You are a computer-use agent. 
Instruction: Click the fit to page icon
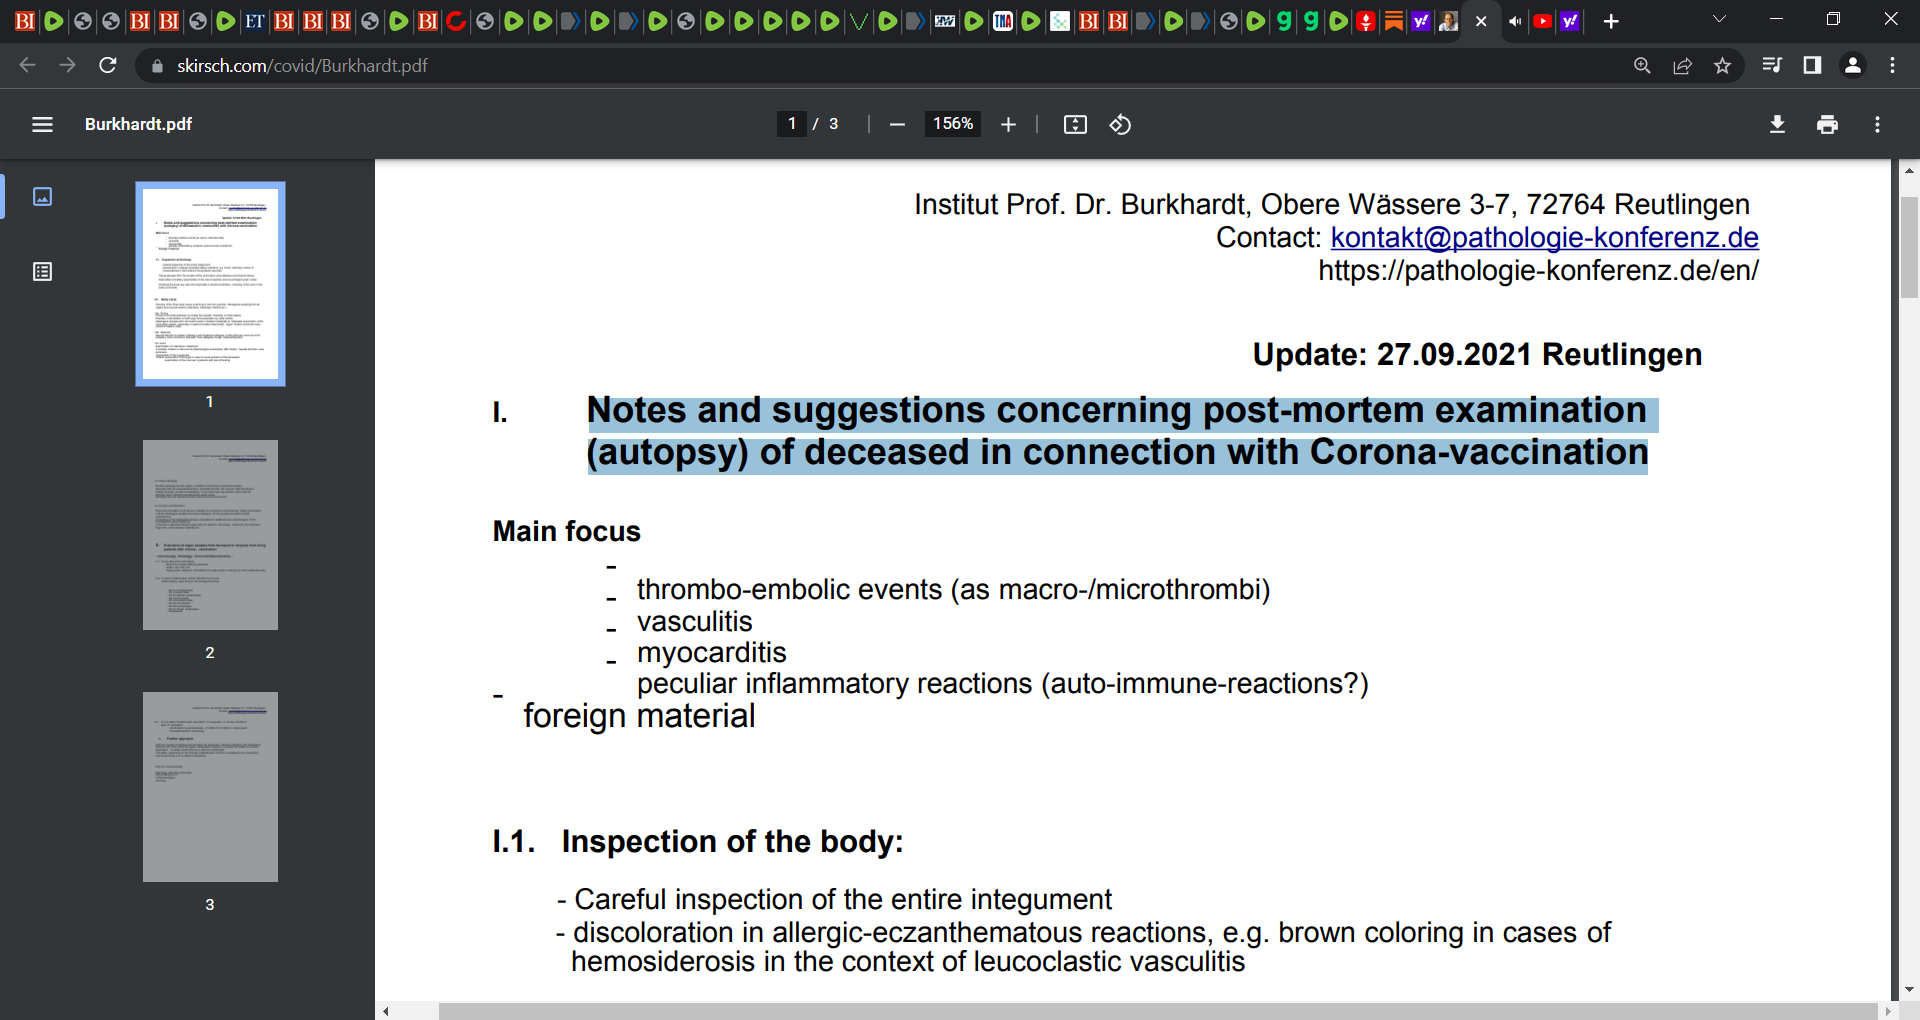pos(1075,124)
